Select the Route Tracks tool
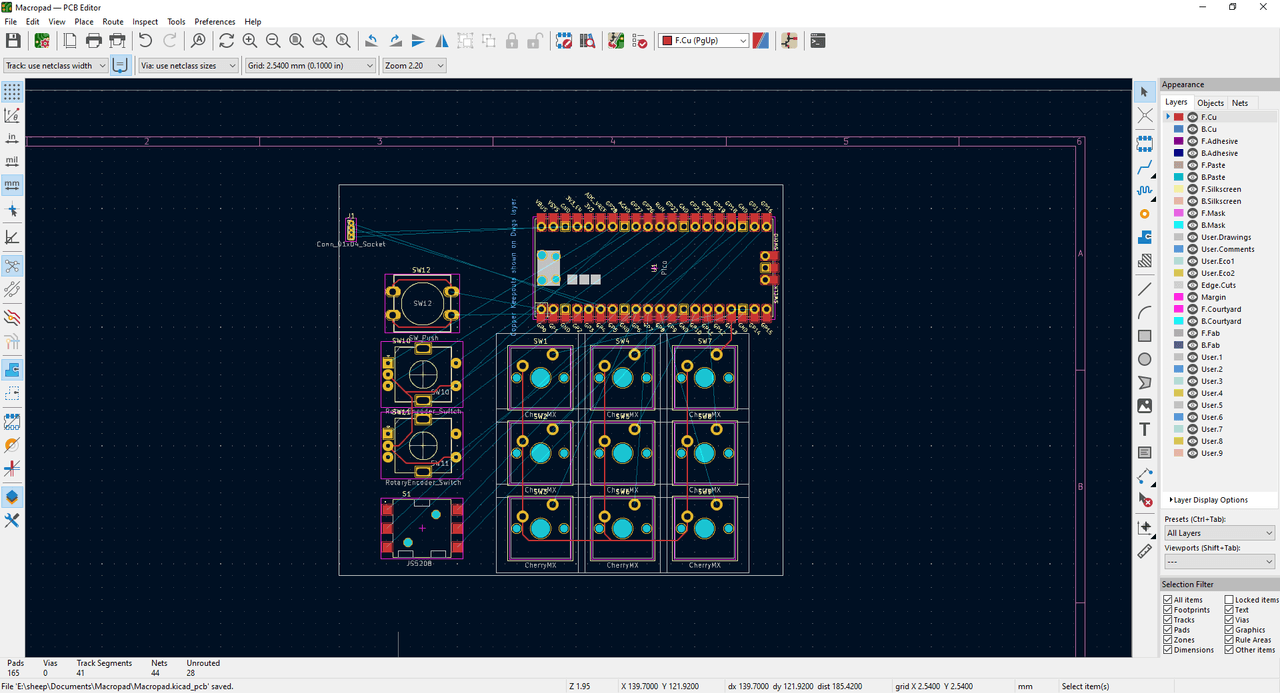This screenshot has height=693, width=1280. tap(1145, 167)
